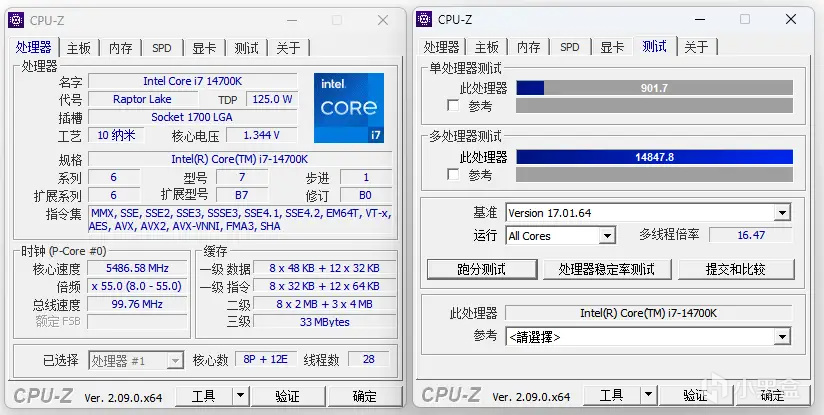The image size is (824, 415).
Task: Switch to 内存 tab in left window
Action: [121, 48]
